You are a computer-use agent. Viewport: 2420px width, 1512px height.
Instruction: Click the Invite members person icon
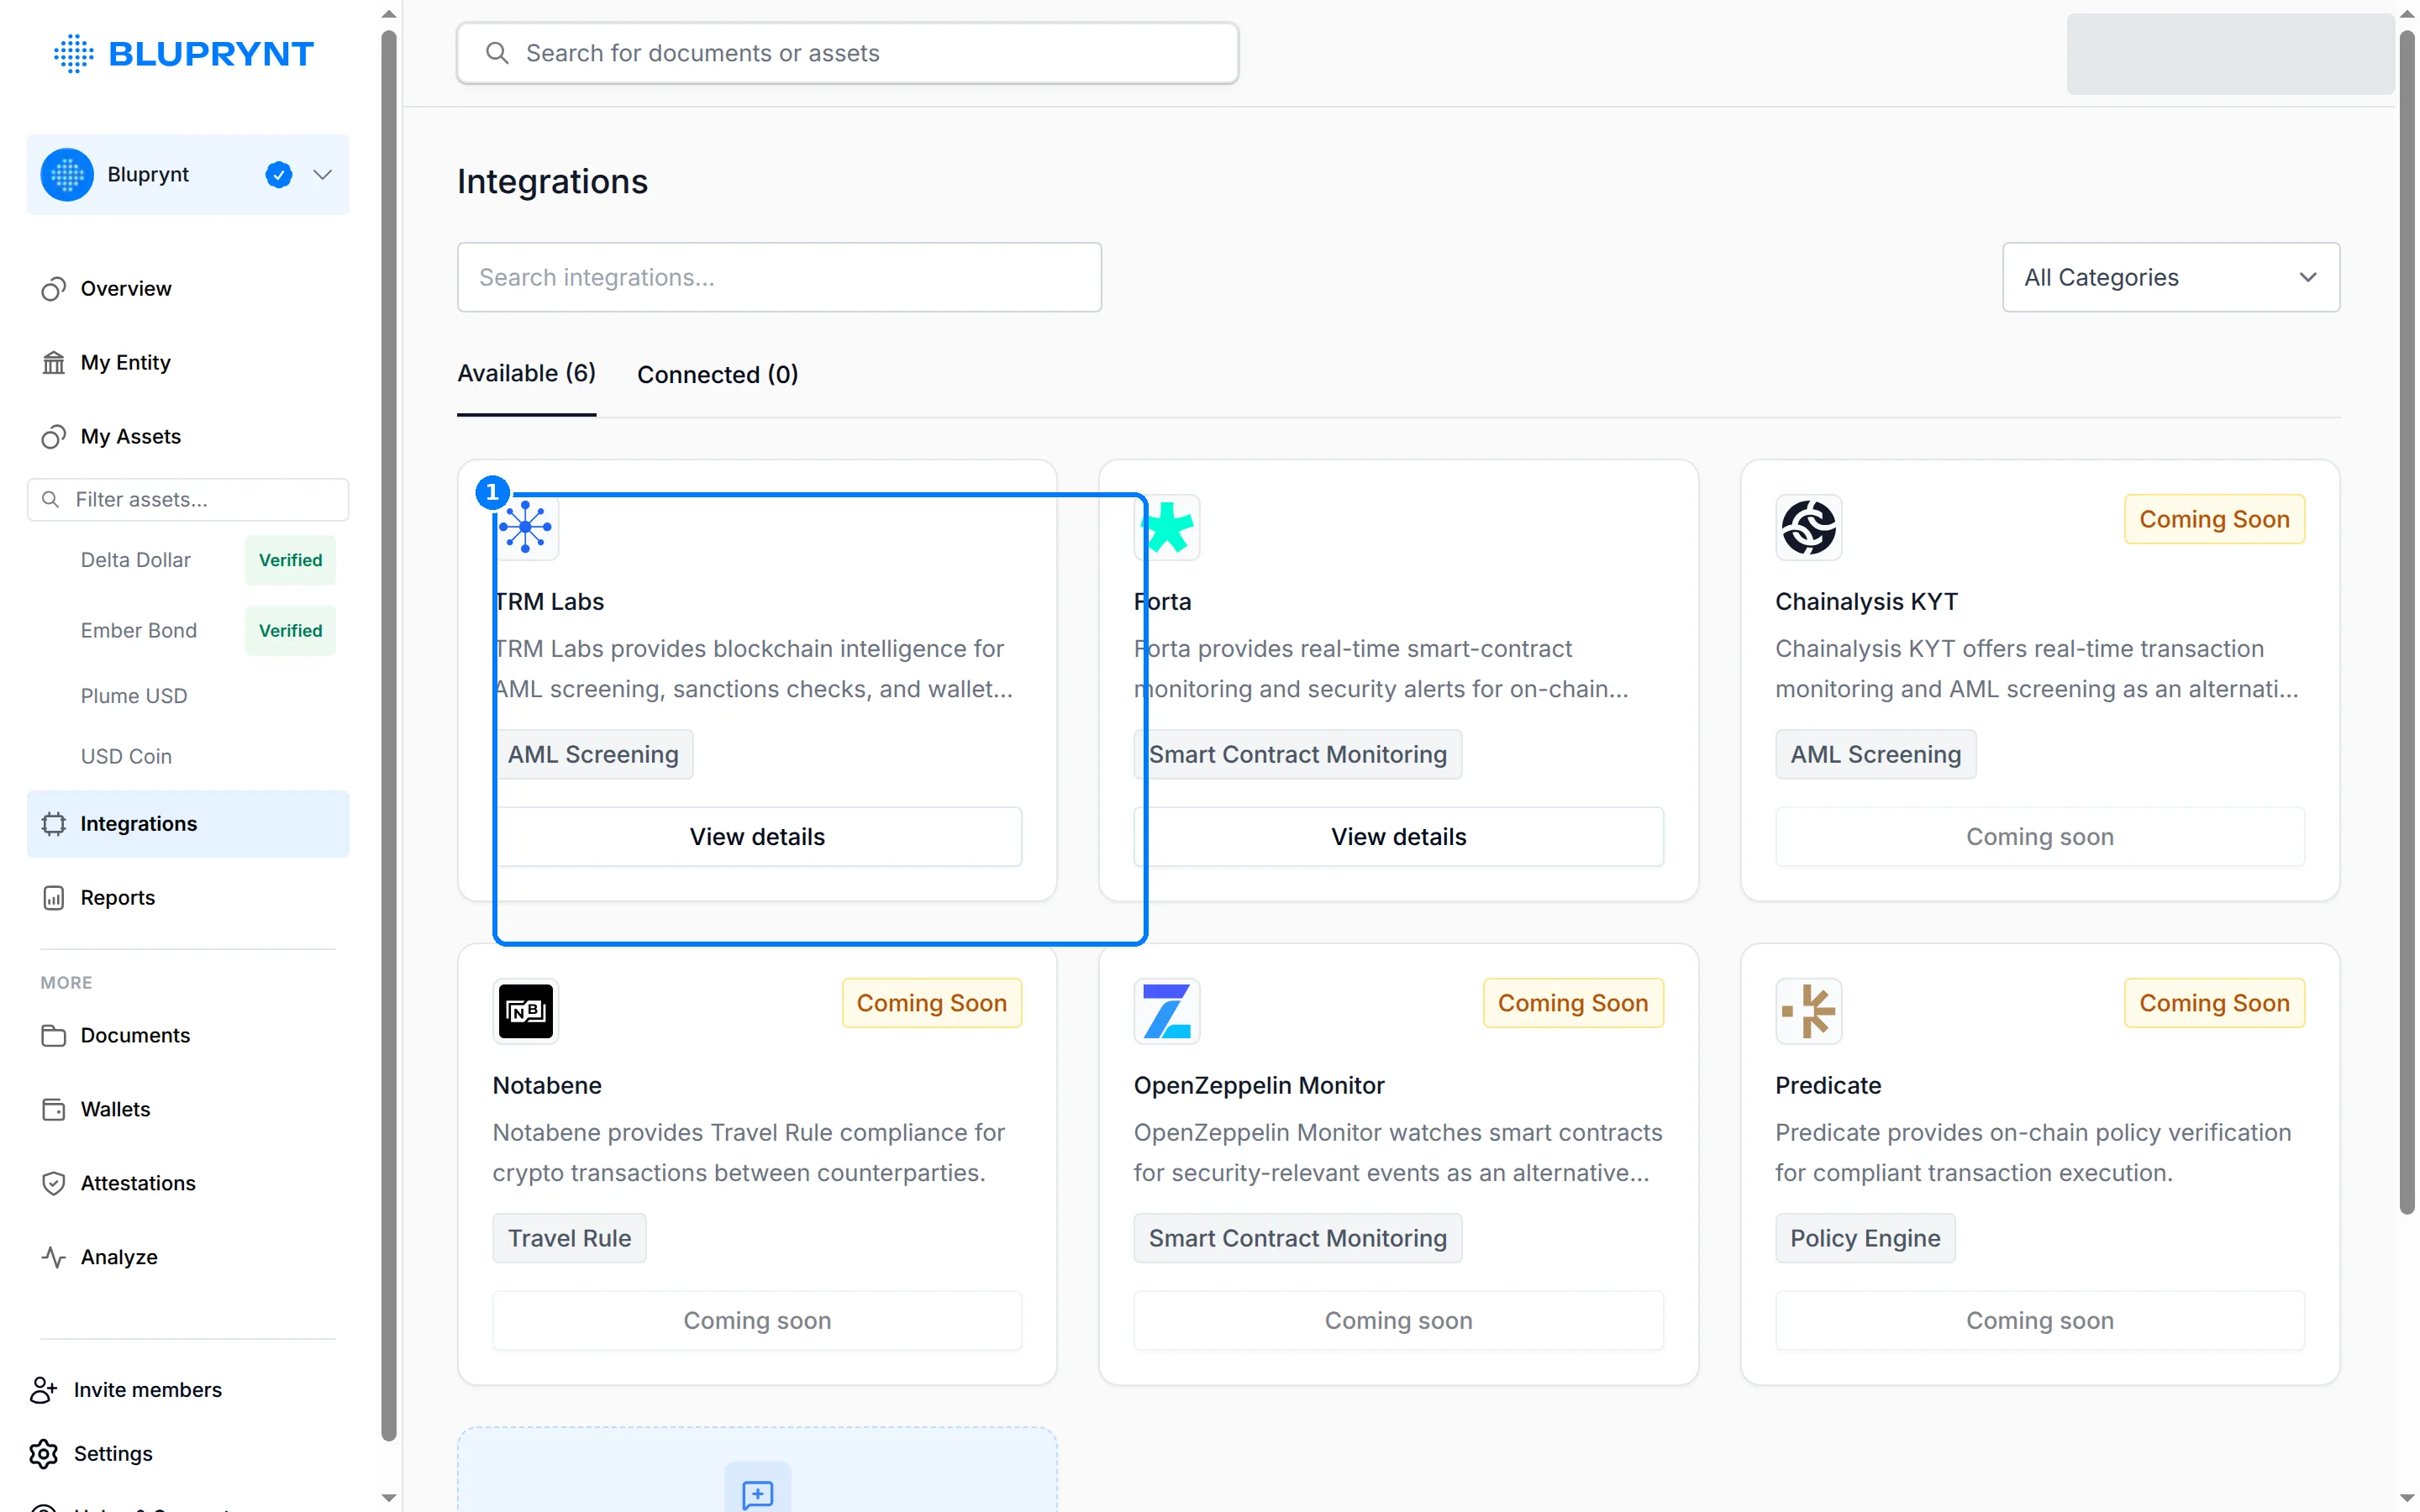coord(43,1390)
